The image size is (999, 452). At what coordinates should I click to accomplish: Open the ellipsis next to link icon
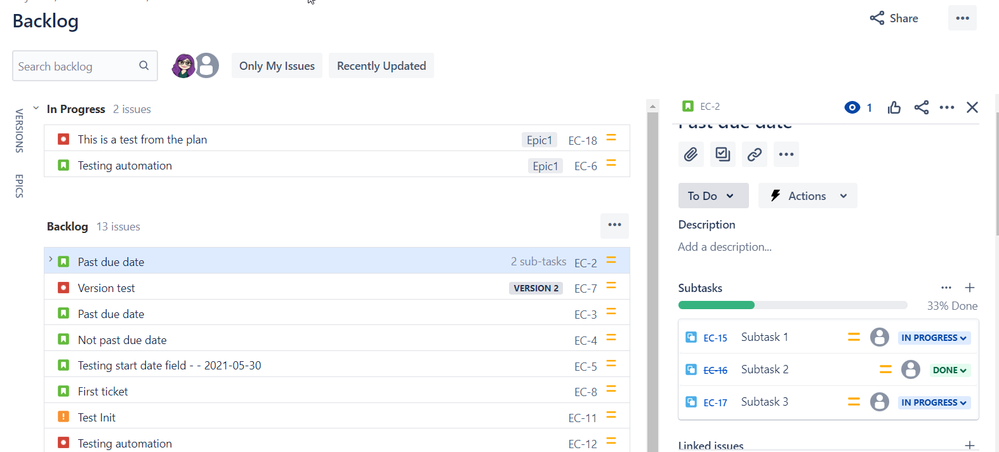[786, 154]
